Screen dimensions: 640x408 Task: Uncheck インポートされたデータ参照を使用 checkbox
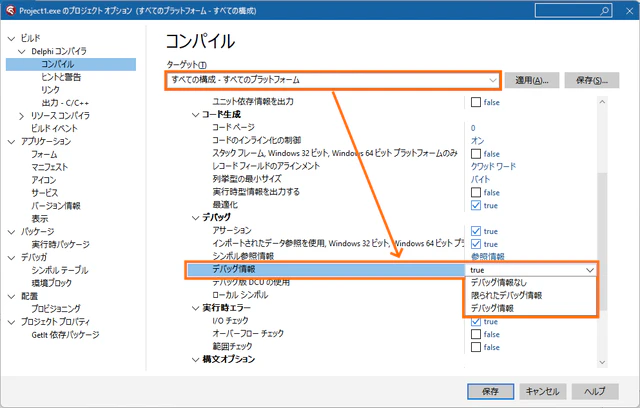tap(476, 244)
